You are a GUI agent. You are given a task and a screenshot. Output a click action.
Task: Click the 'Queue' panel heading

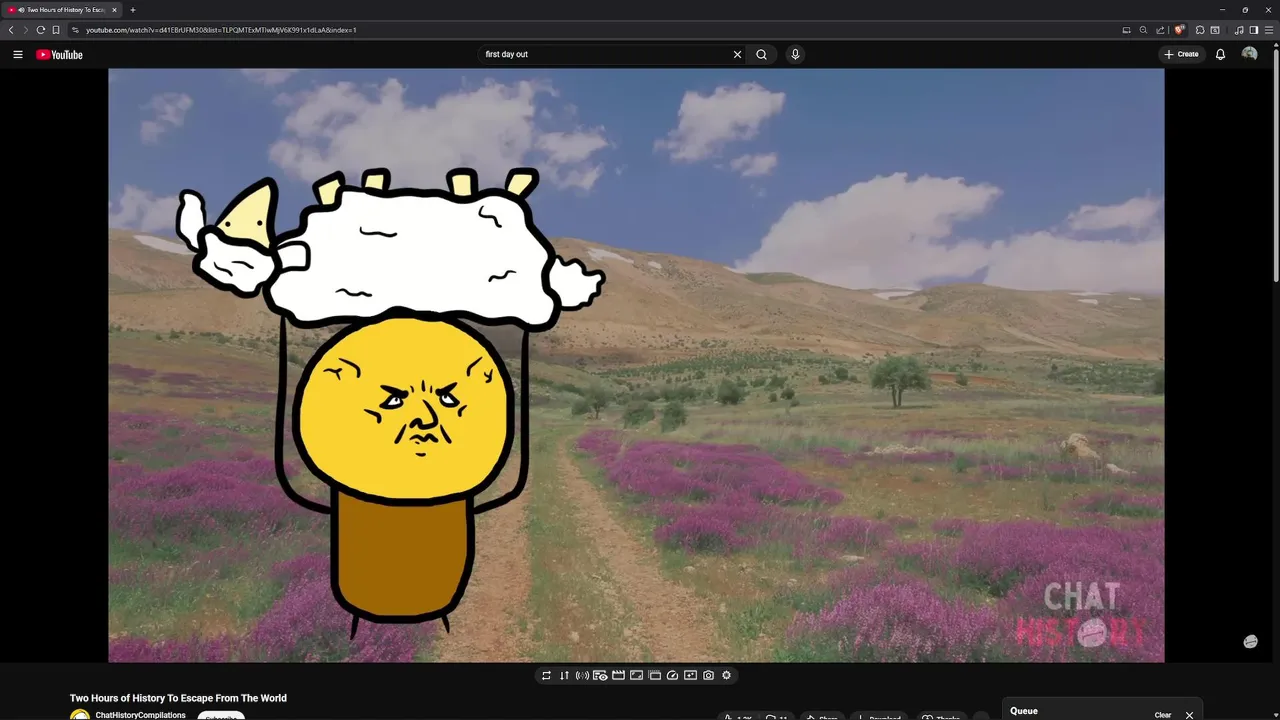[1024, 711]
